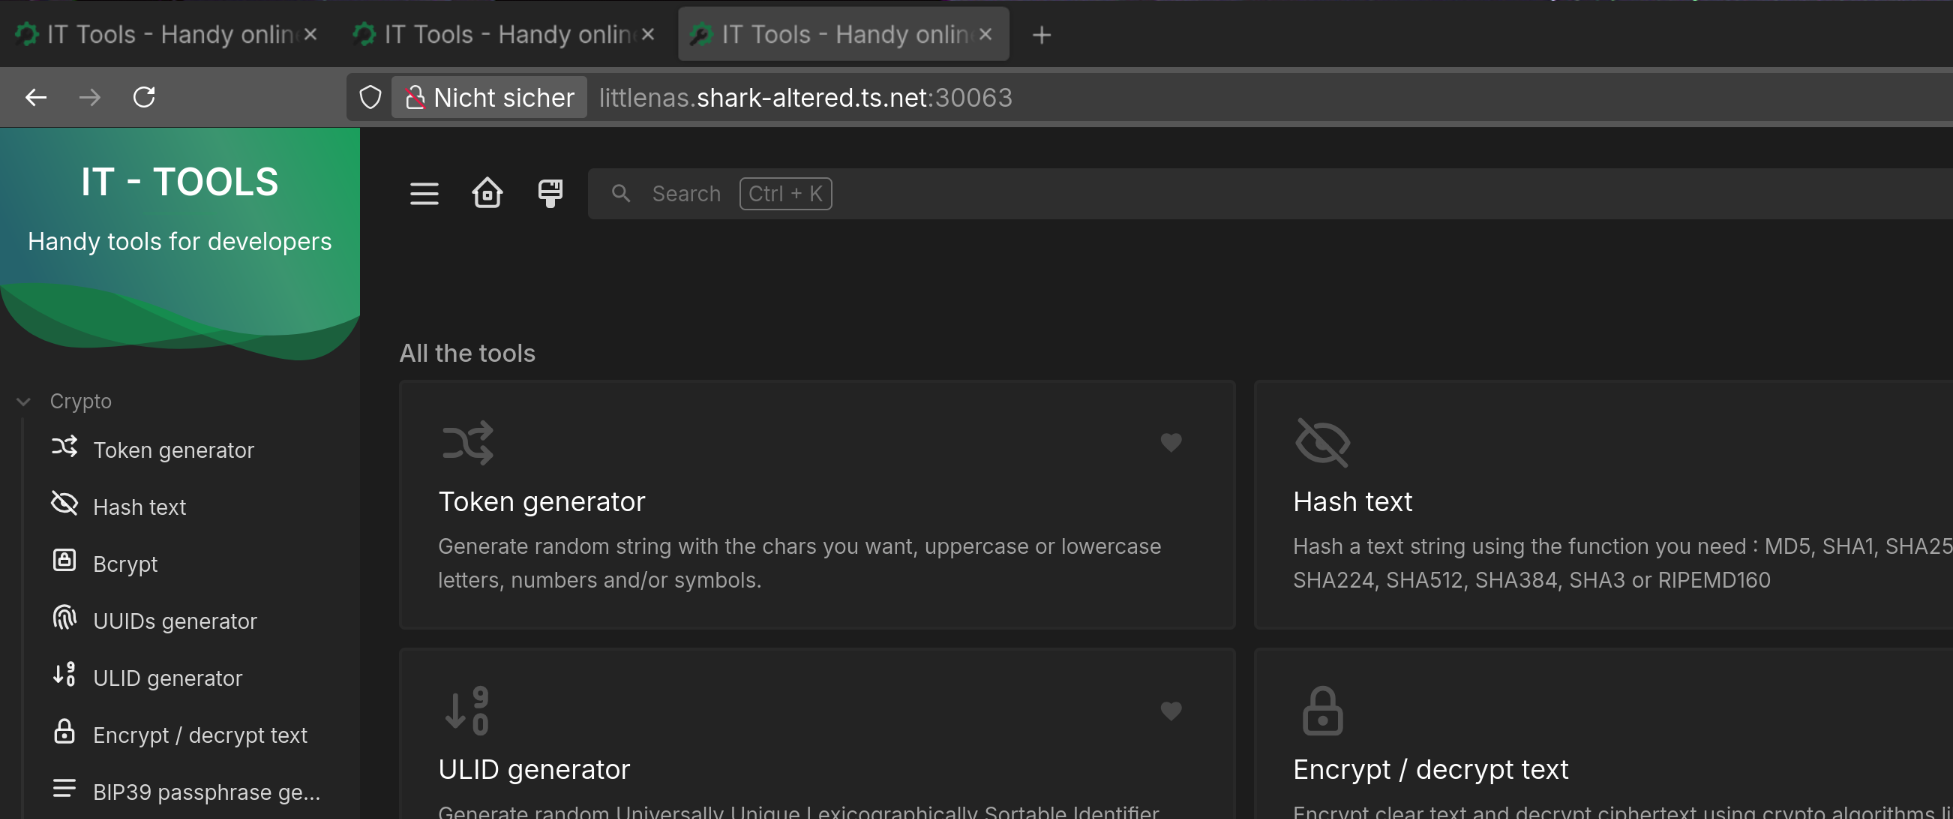This screenshot has width=1953, height=819.
Task: Open Encrypt / decrypt text in sidebar
Action: 199,735
